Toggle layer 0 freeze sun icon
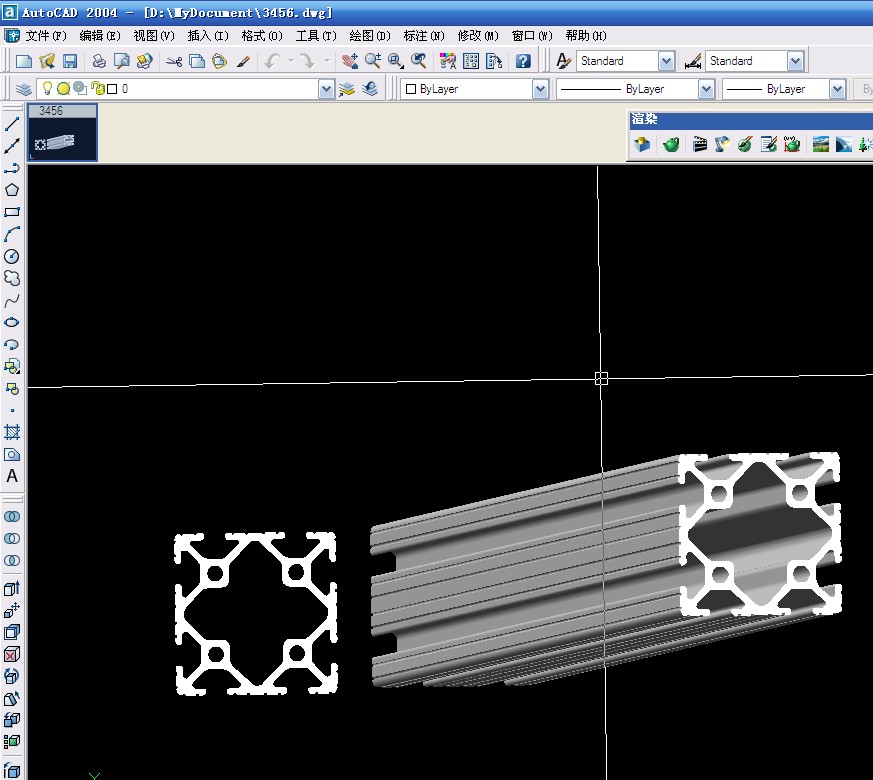The width and height of the screenshot is (873, 780). click(x=63, y=89)
